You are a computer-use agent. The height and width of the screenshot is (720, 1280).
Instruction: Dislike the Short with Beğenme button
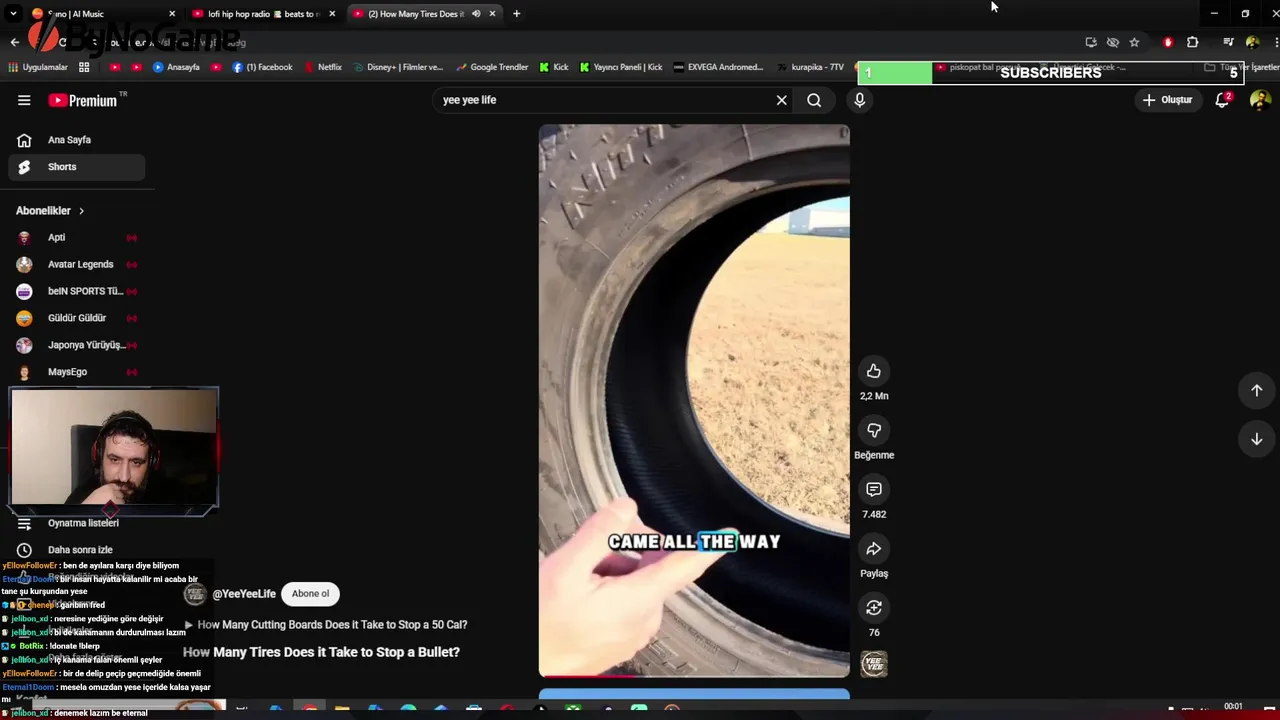click(874, 430)
